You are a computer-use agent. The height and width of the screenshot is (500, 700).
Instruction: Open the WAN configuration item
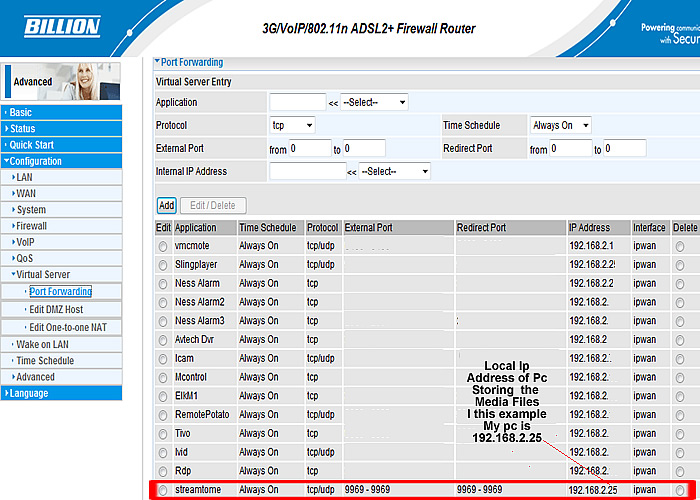(62, 193)
